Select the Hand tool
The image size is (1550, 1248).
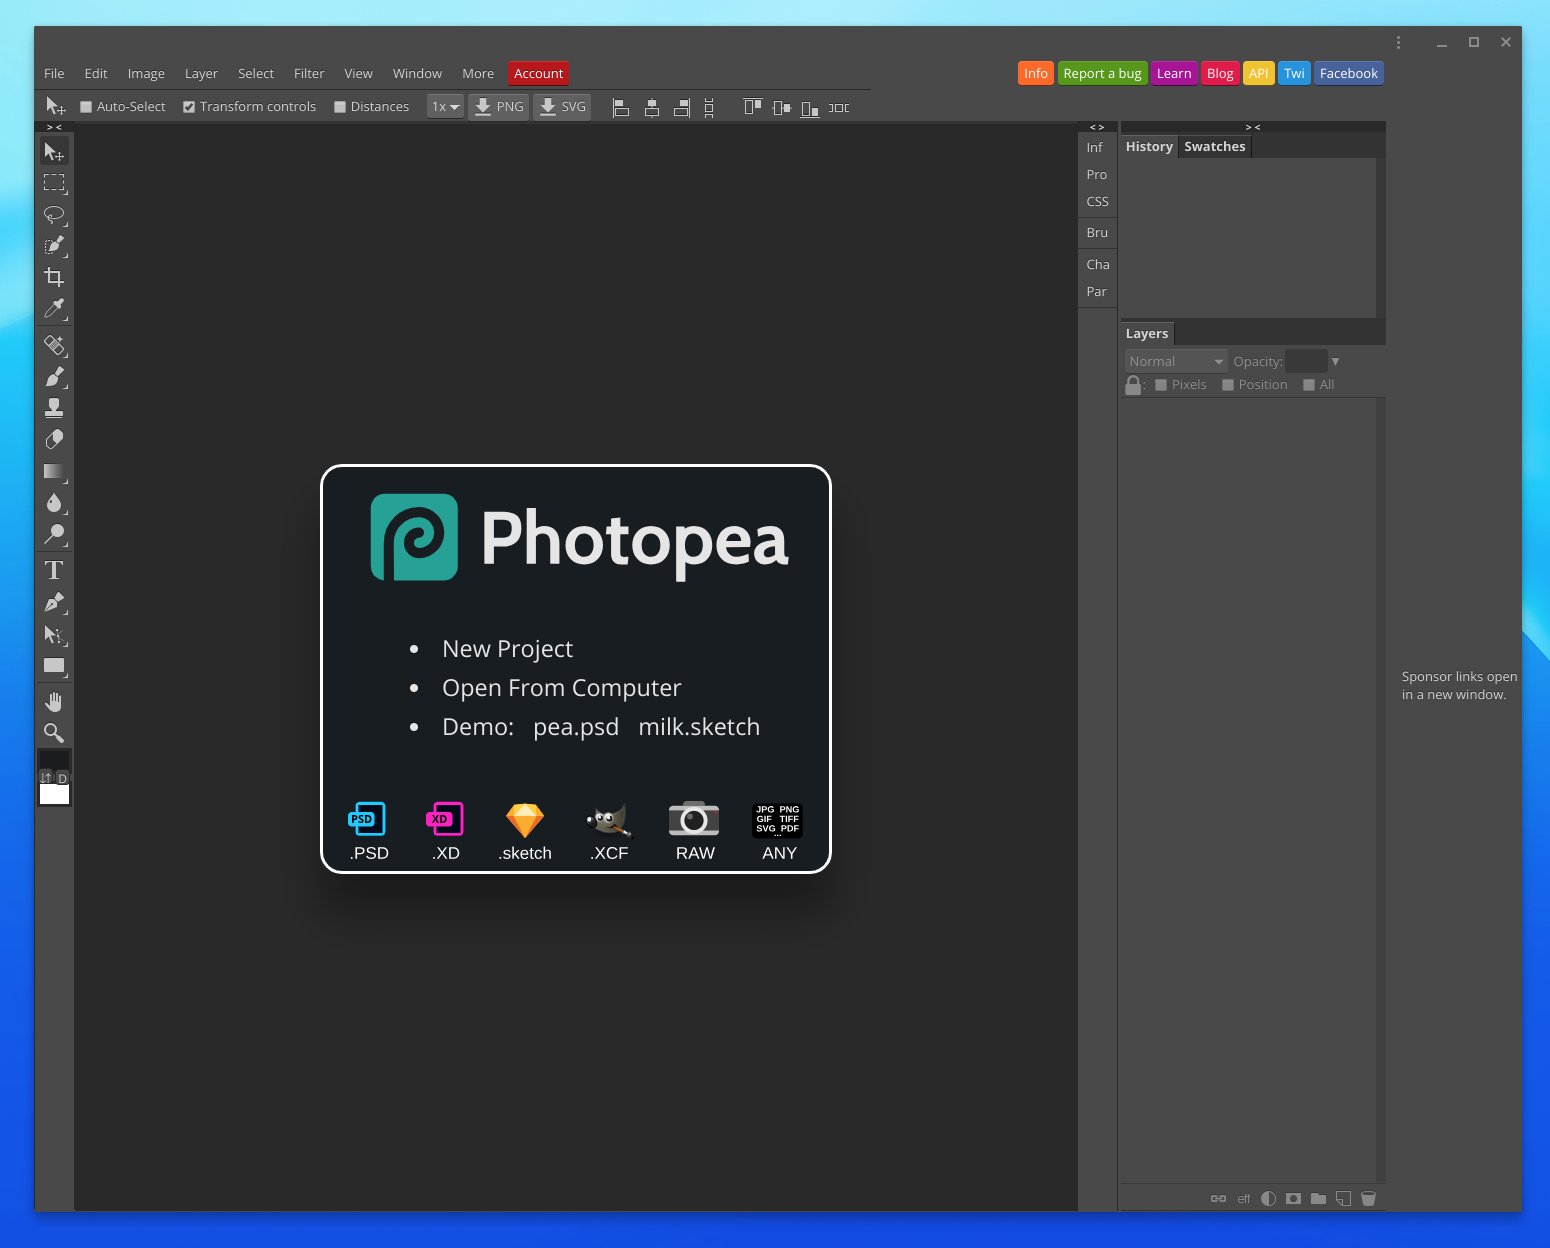click(54, 702)
